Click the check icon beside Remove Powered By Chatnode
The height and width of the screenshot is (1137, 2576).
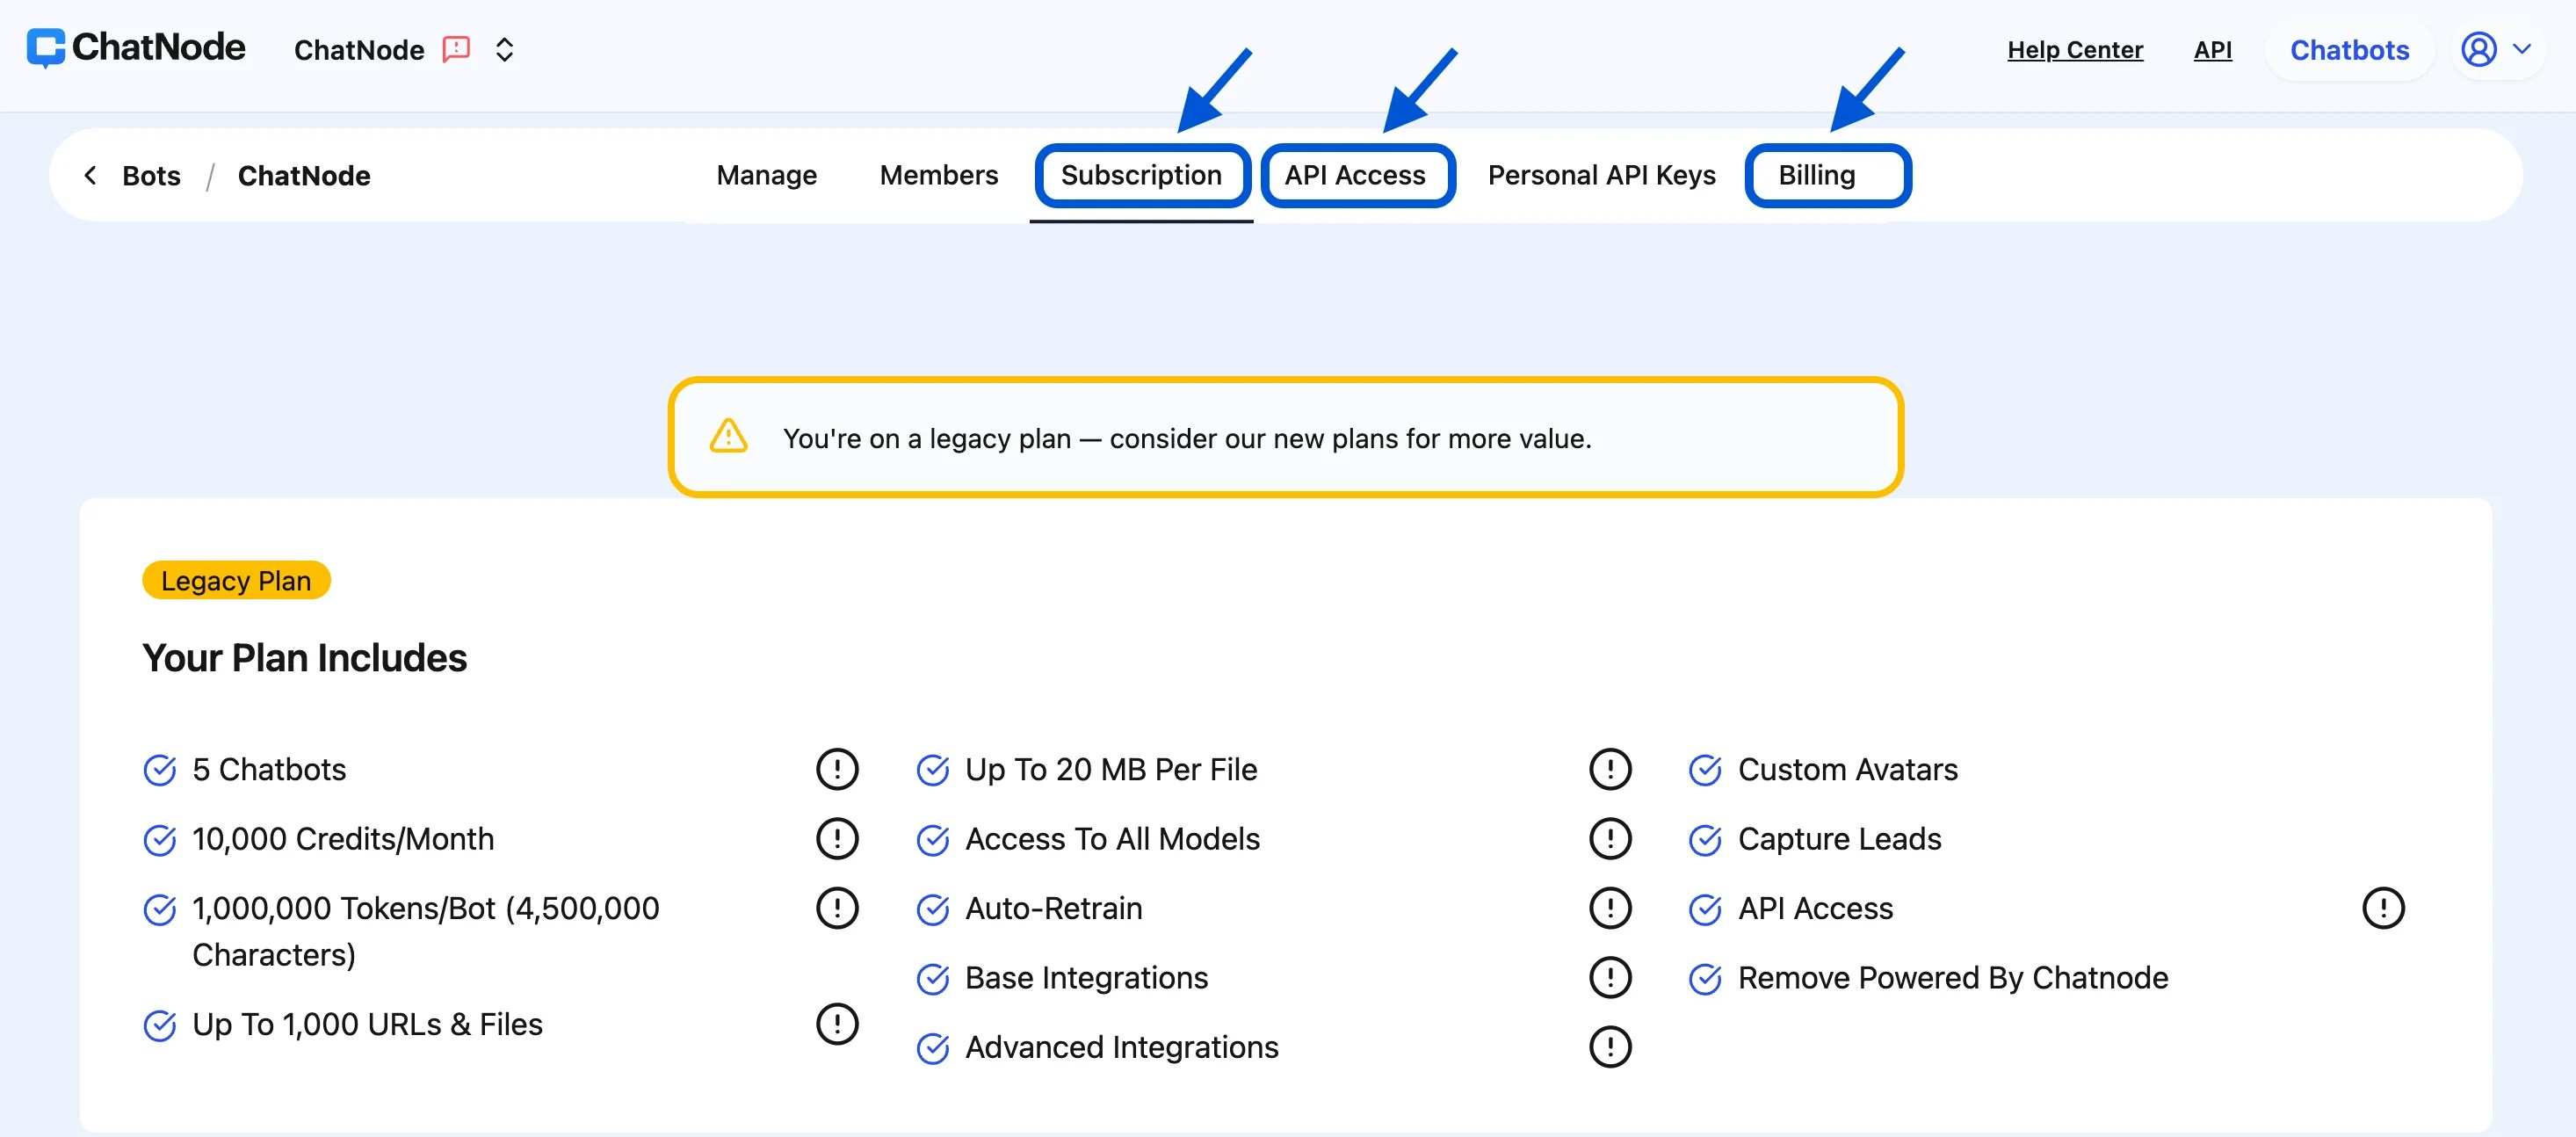pyautogui.click(x=1705, y=979)
